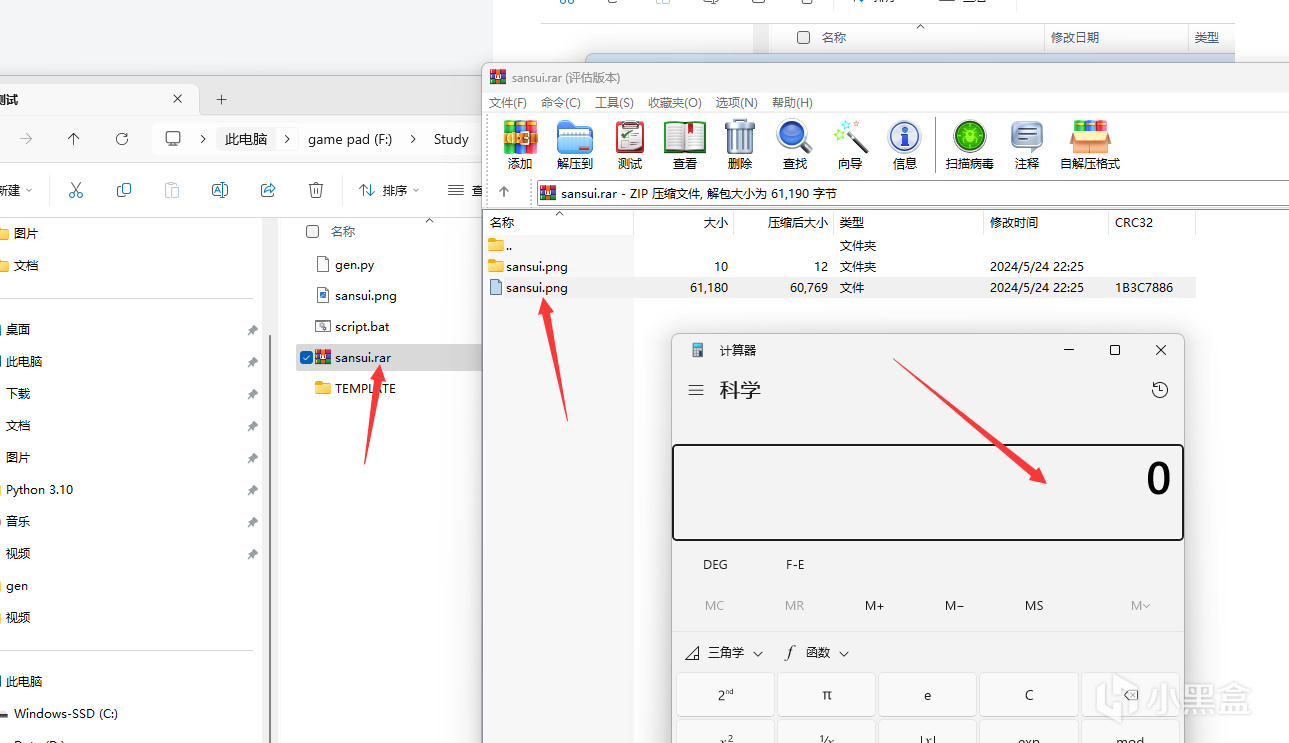Viewport: 1289px width, 743px height.
Task: Select gen.py in File Explorer
Action: pos(354,265)
